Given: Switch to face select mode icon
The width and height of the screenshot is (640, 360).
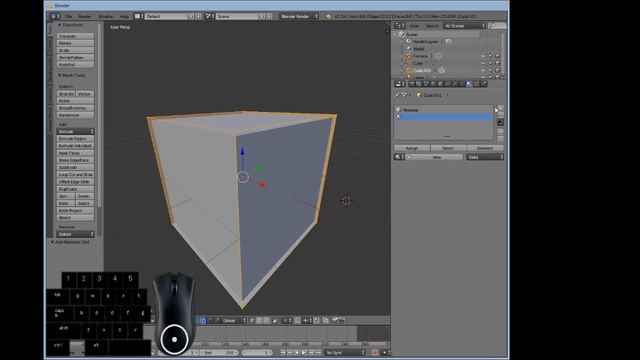Looking at the screenshot, I should pos(266,321).
